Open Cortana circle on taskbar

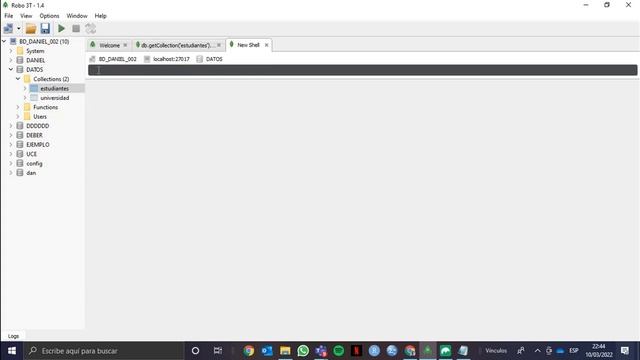[x=195, y=351]
